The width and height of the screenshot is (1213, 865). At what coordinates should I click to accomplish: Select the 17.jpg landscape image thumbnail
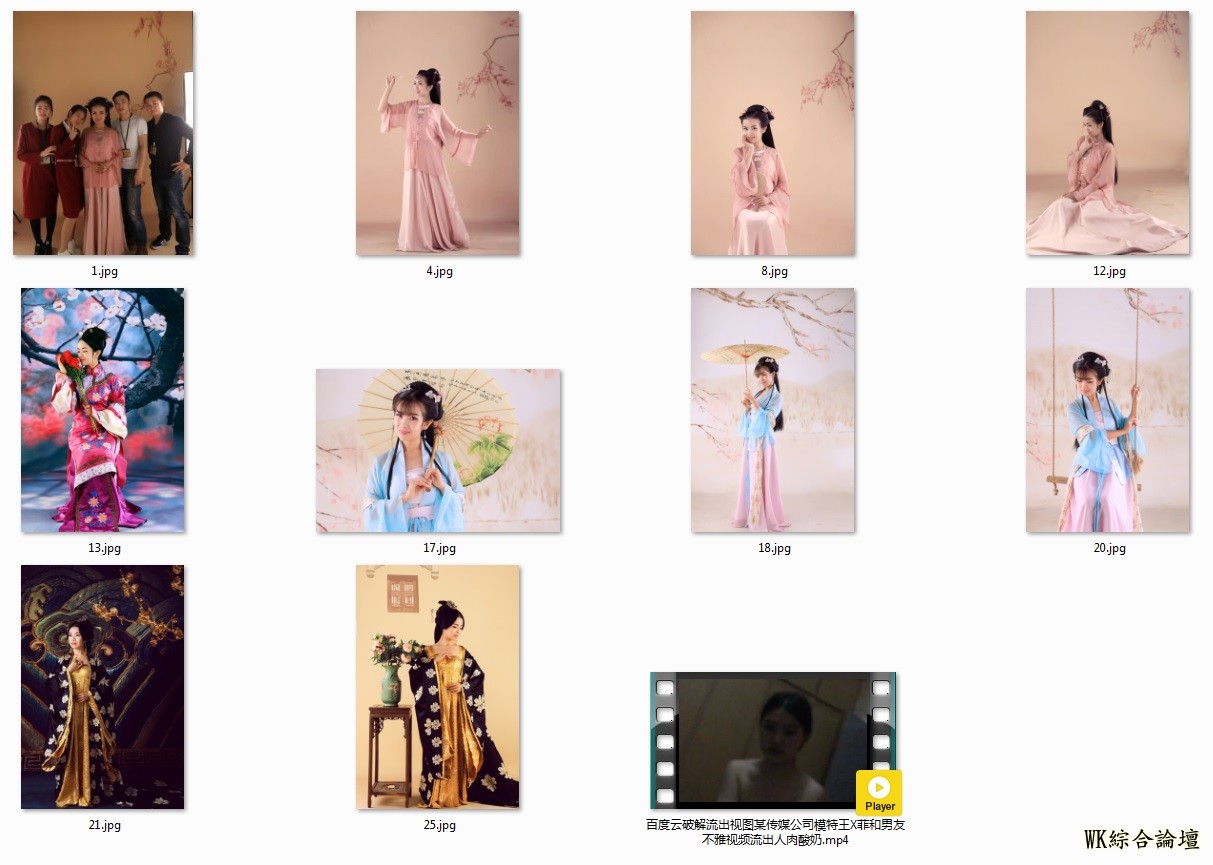click(x=438, y=451)
